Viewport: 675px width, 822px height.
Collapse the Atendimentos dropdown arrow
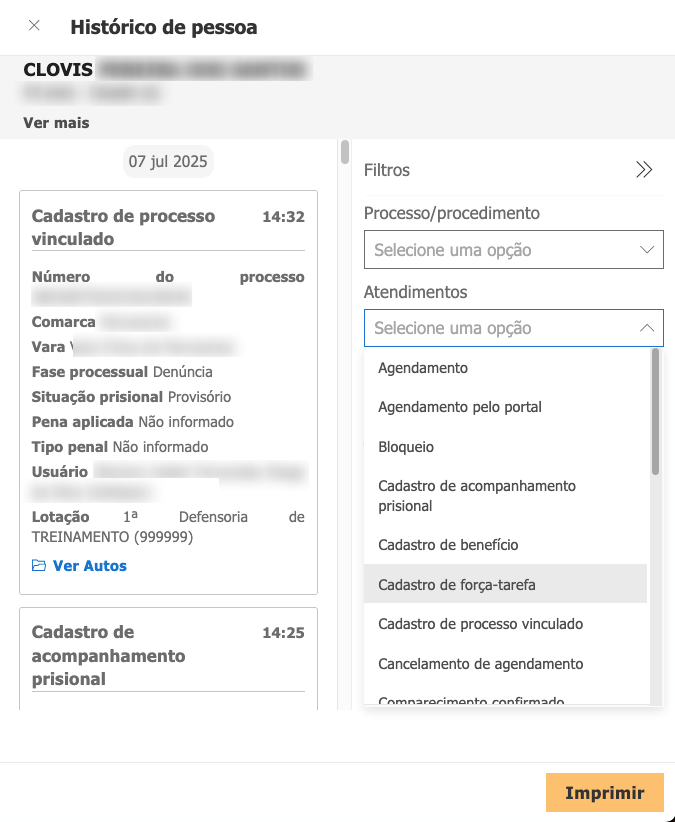pyautogui.click(x=647, y=328)
